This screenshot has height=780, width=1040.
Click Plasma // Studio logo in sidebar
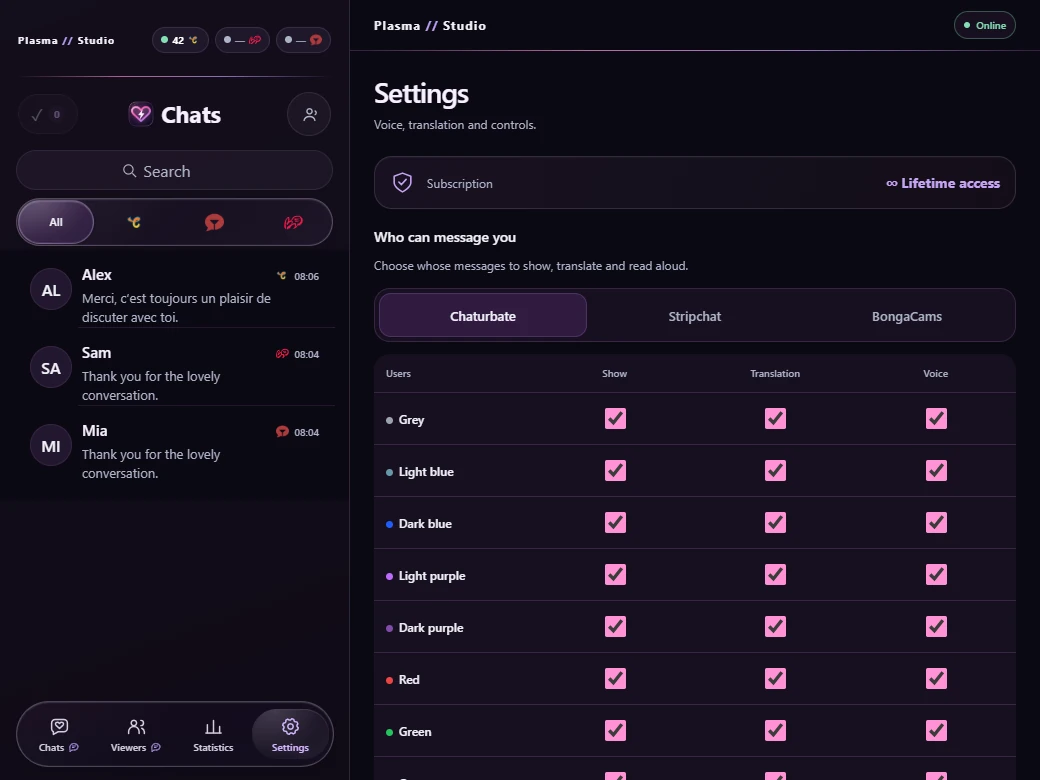(x=66, y=40)
